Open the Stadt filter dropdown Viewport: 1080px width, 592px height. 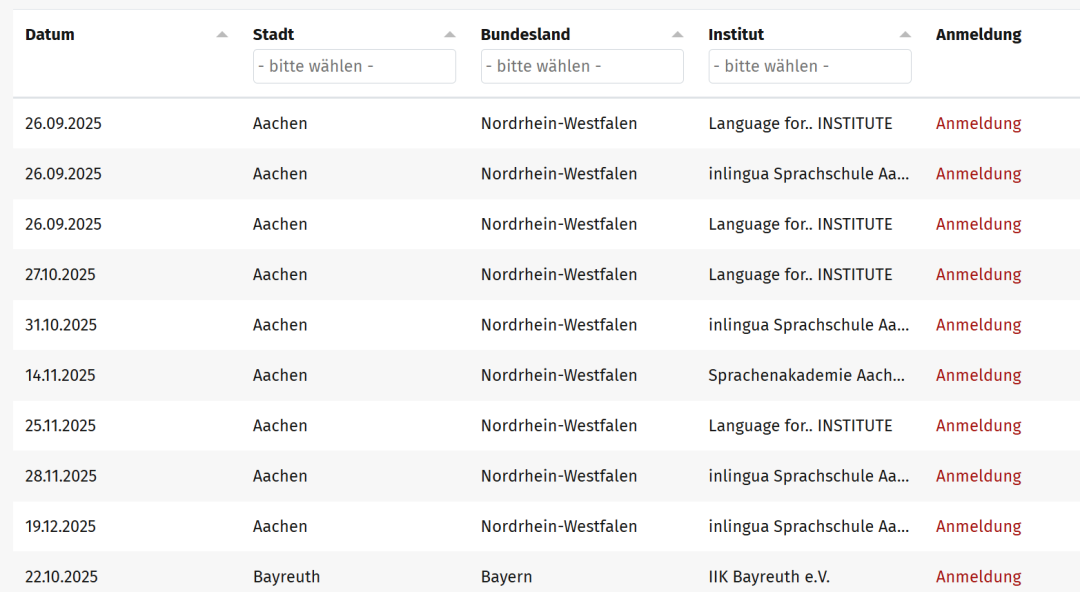coord(354,66)
